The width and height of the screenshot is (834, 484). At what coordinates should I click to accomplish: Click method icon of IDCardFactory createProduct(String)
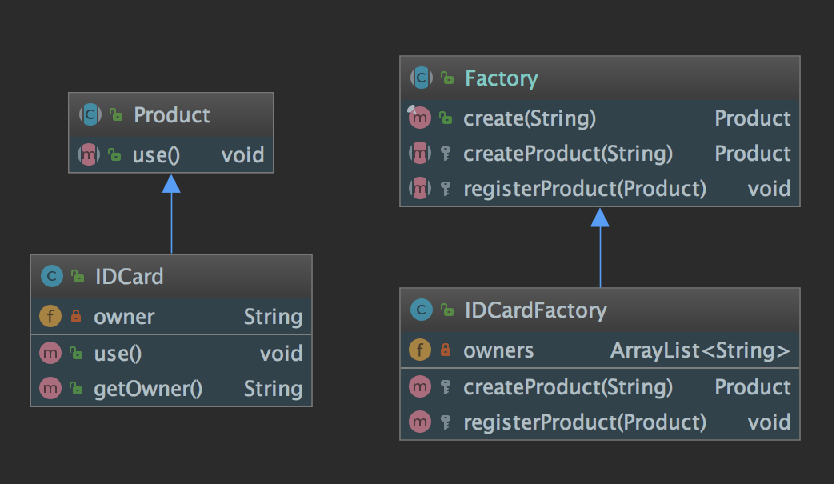420,387
